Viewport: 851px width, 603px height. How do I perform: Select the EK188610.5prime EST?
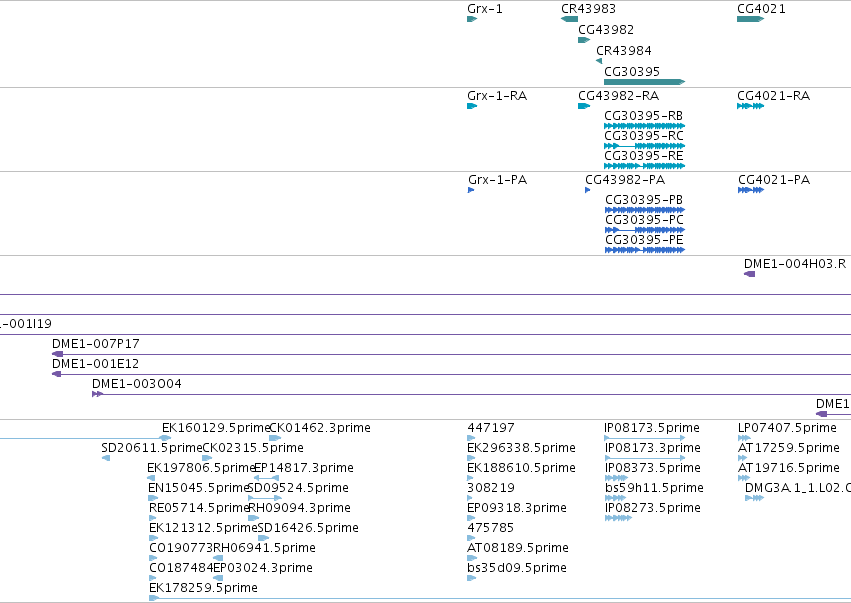pos(470,478)
